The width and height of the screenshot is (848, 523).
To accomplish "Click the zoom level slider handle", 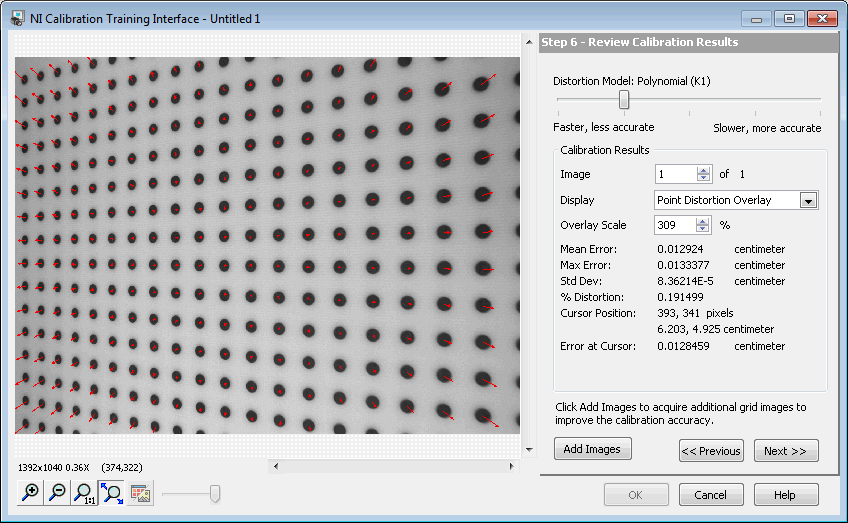I will 214,493.
